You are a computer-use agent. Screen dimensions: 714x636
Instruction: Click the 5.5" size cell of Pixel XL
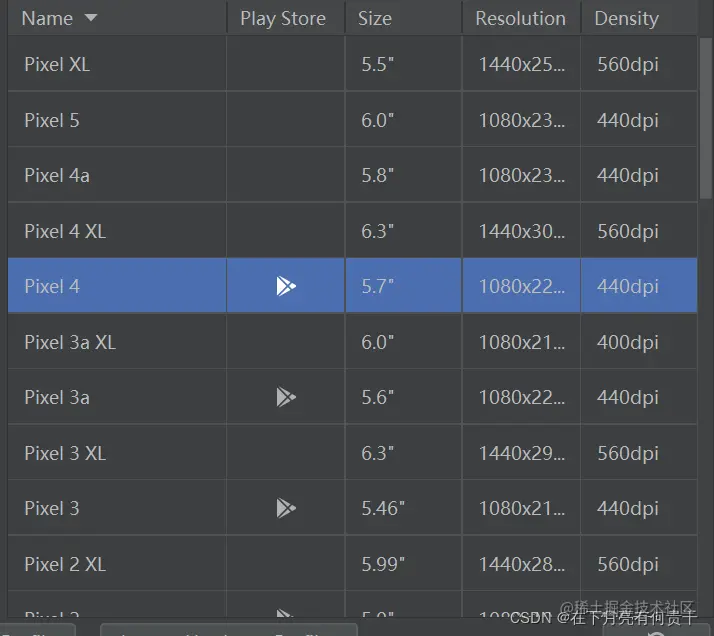tap(403, 64)
